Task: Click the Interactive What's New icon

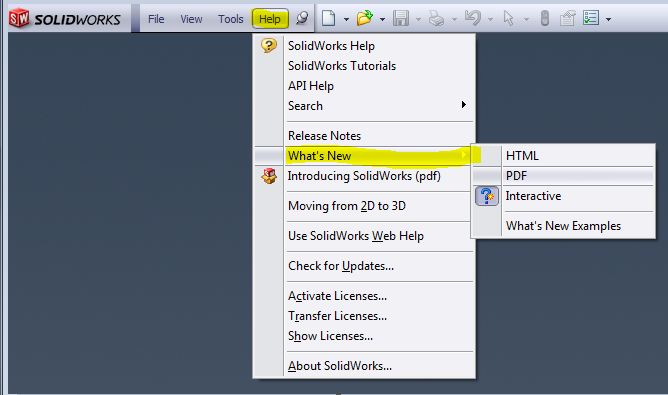Action: (487, 196)
